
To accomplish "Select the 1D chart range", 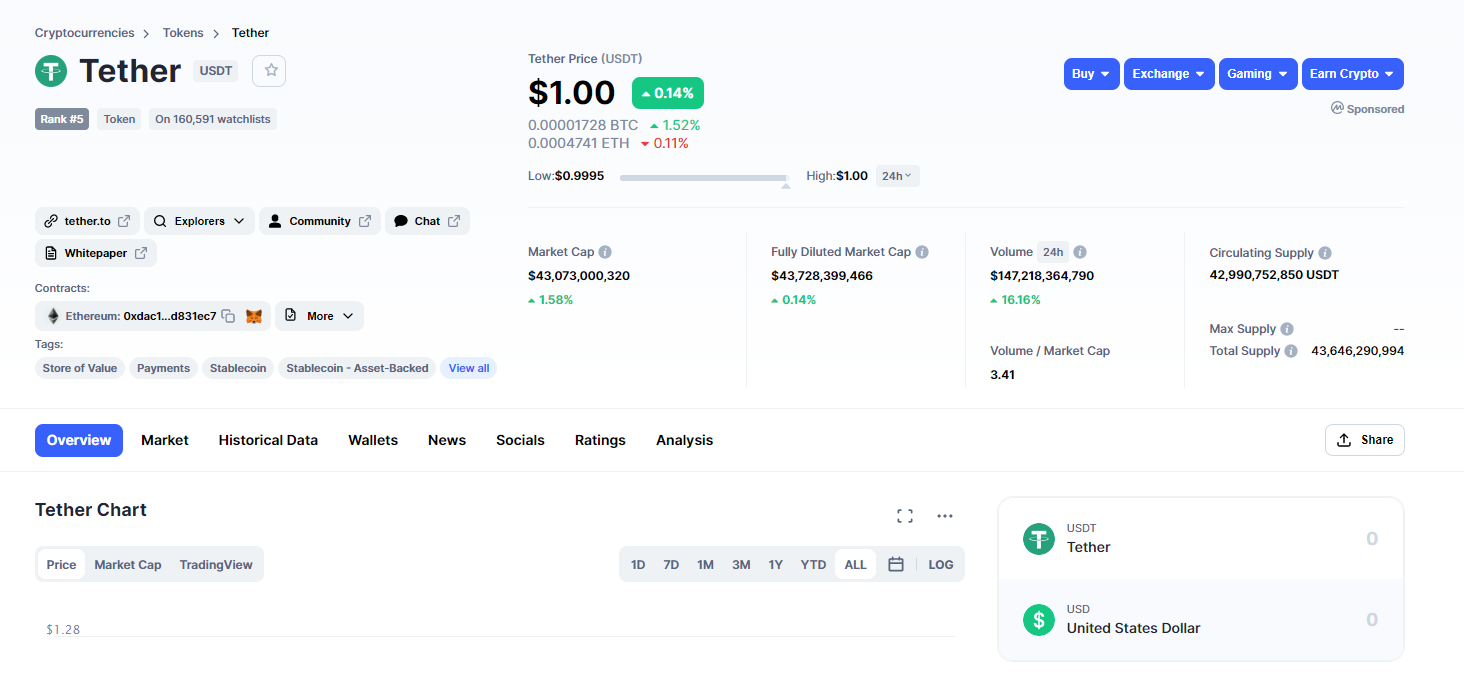I will (638, 564).
